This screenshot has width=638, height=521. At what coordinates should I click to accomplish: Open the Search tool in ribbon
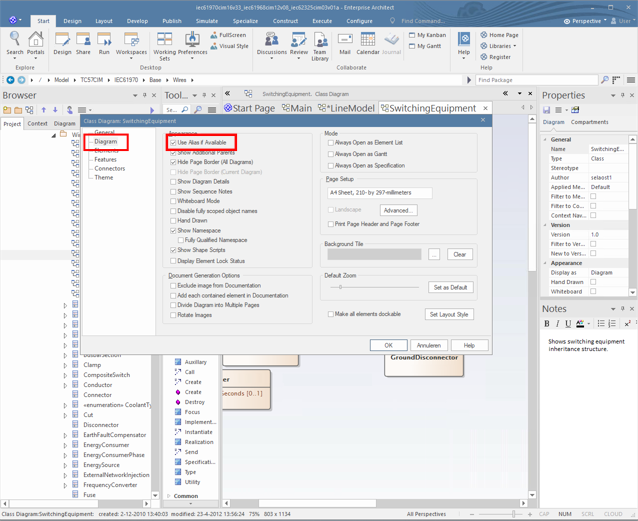pos(15,44)
